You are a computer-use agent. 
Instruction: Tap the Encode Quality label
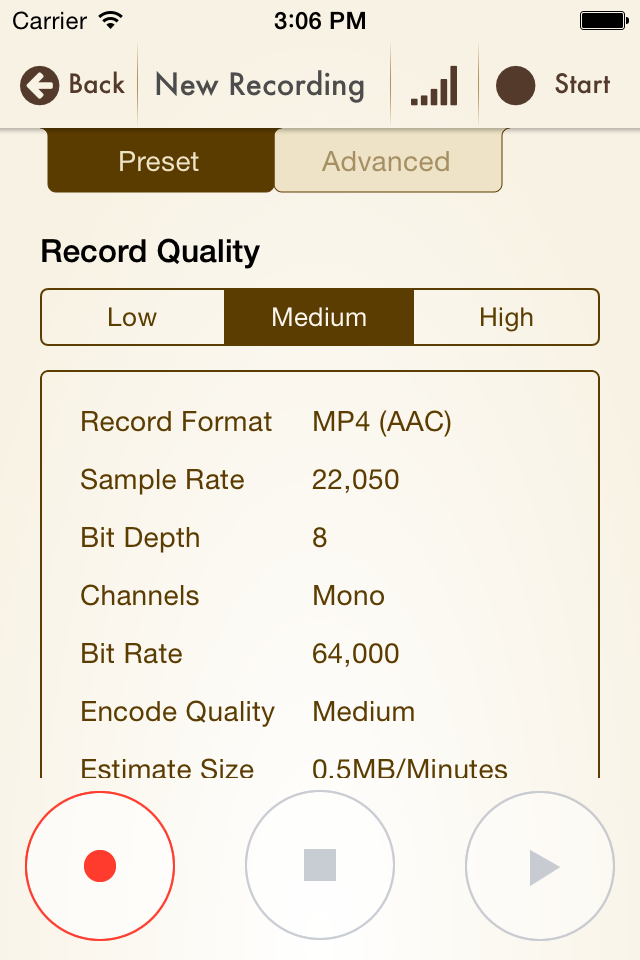(x=178, y=711)
